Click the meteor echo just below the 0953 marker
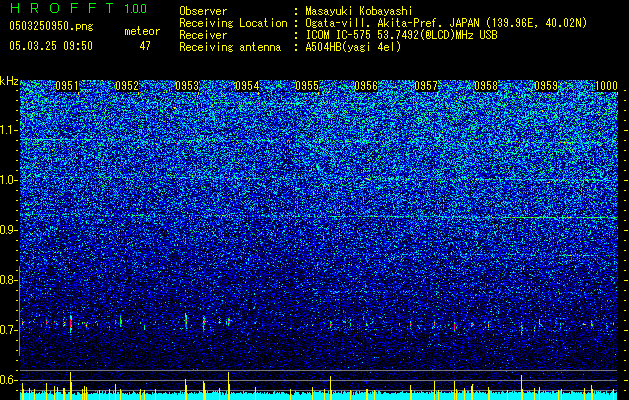This screenshot has width=629, height=400. pyautogui.click(x=186, y=321)
